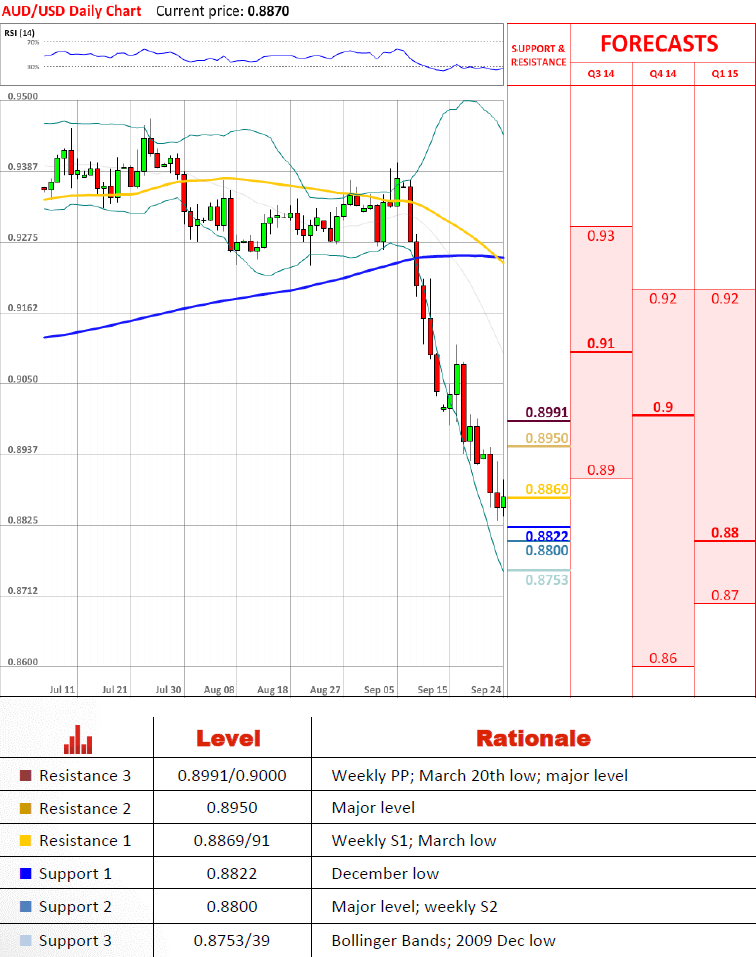
Task: Click the 'Major level; weekly S2' rationale
Action: pos(414,907)
